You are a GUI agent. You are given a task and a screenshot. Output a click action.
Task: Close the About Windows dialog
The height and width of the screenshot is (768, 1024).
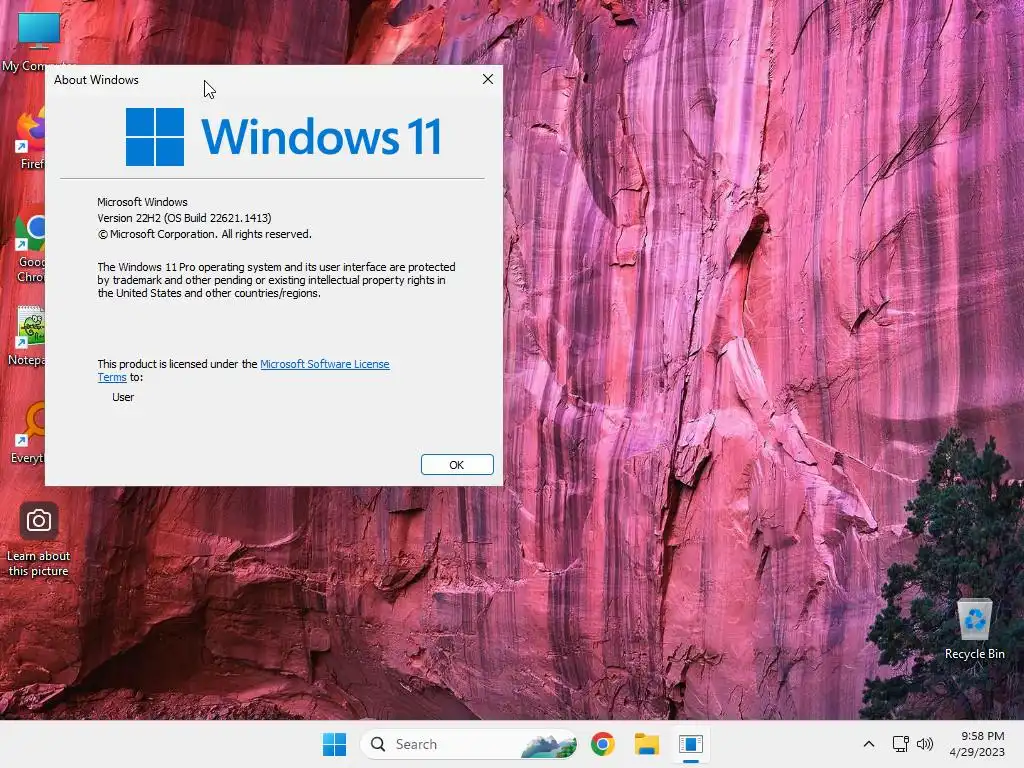tap(487, 79)
